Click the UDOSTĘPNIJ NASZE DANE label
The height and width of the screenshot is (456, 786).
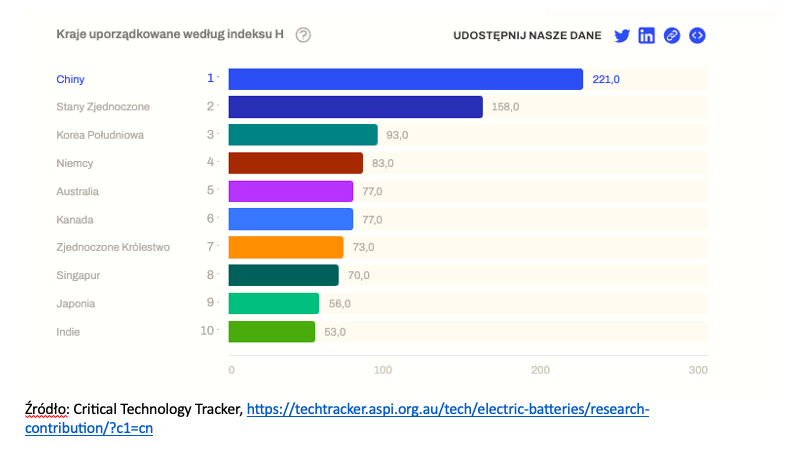(x=527, y=36)
